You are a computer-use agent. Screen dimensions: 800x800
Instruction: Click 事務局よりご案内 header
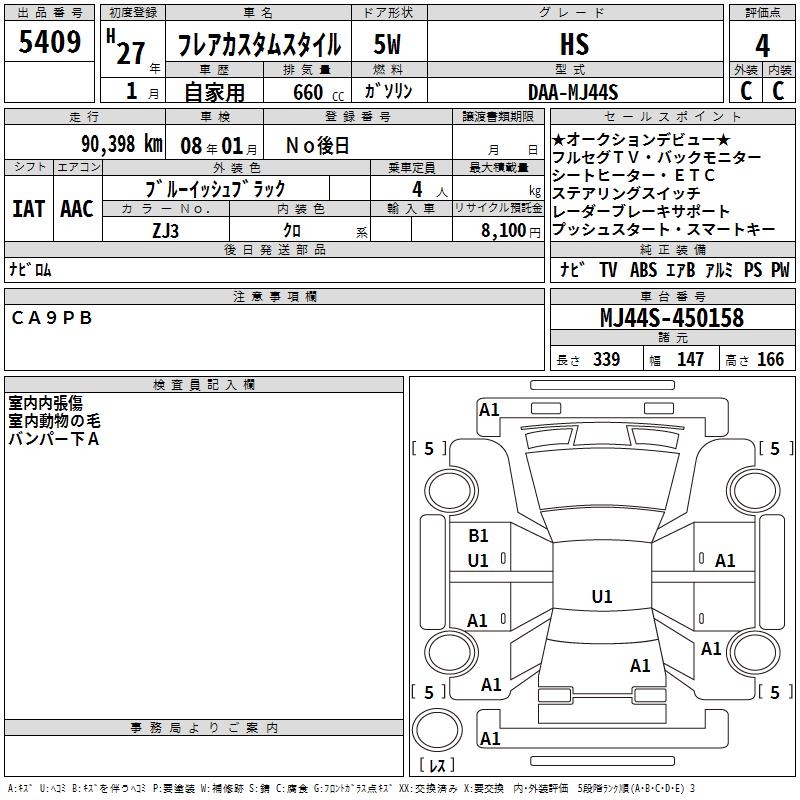(204, 728)
